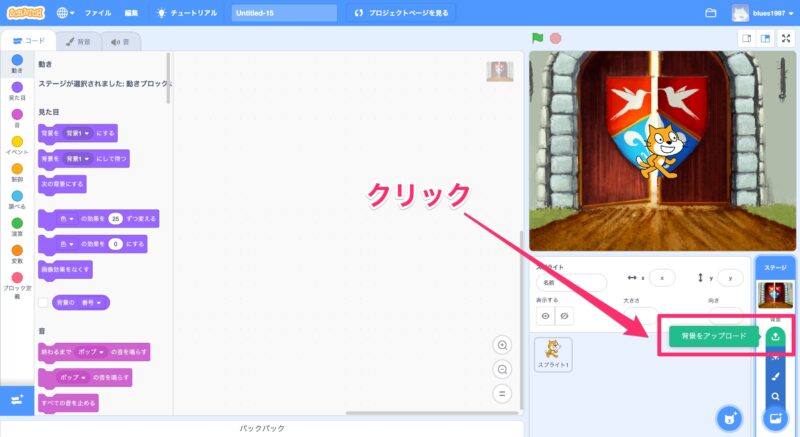Click the project title field Untitled-15

283,13
